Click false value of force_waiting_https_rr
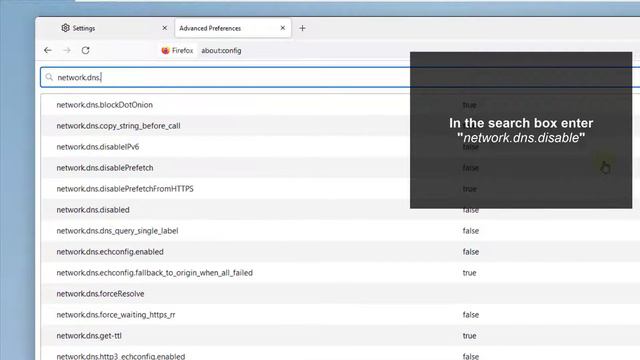The image size is (640, 360). (x=471, y=315)
